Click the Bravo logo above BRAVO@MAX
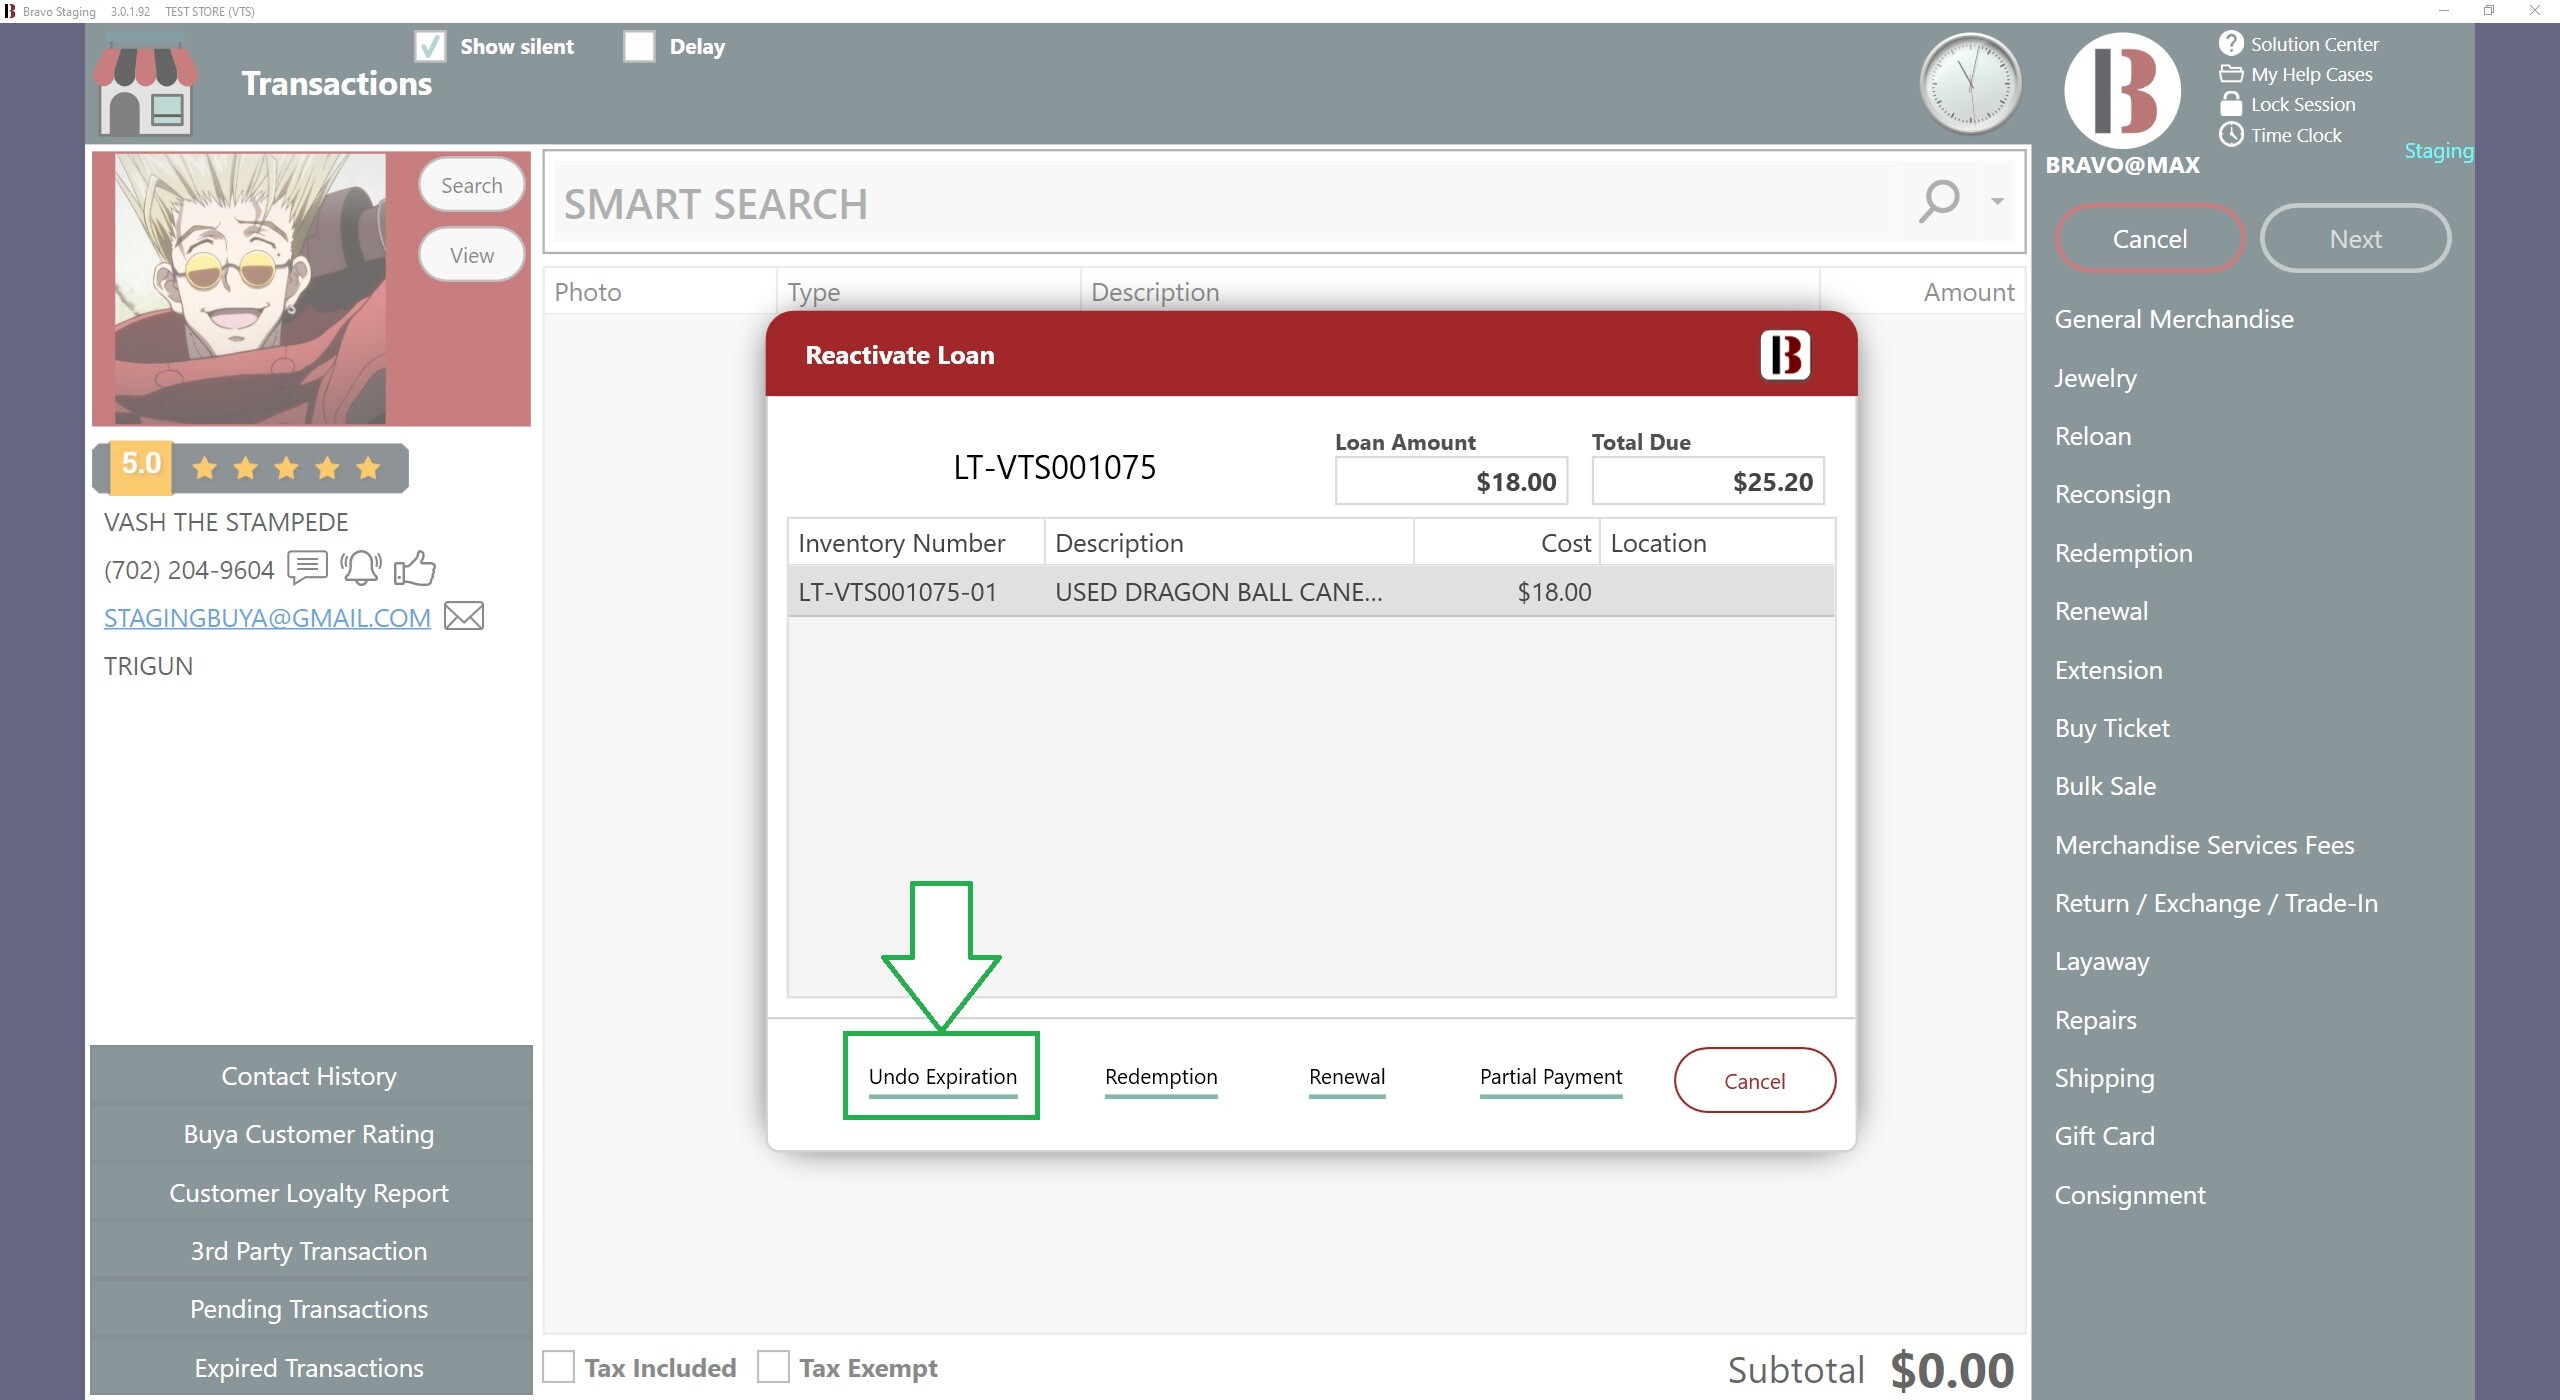2560x1400 pixels. point(2122,91)
